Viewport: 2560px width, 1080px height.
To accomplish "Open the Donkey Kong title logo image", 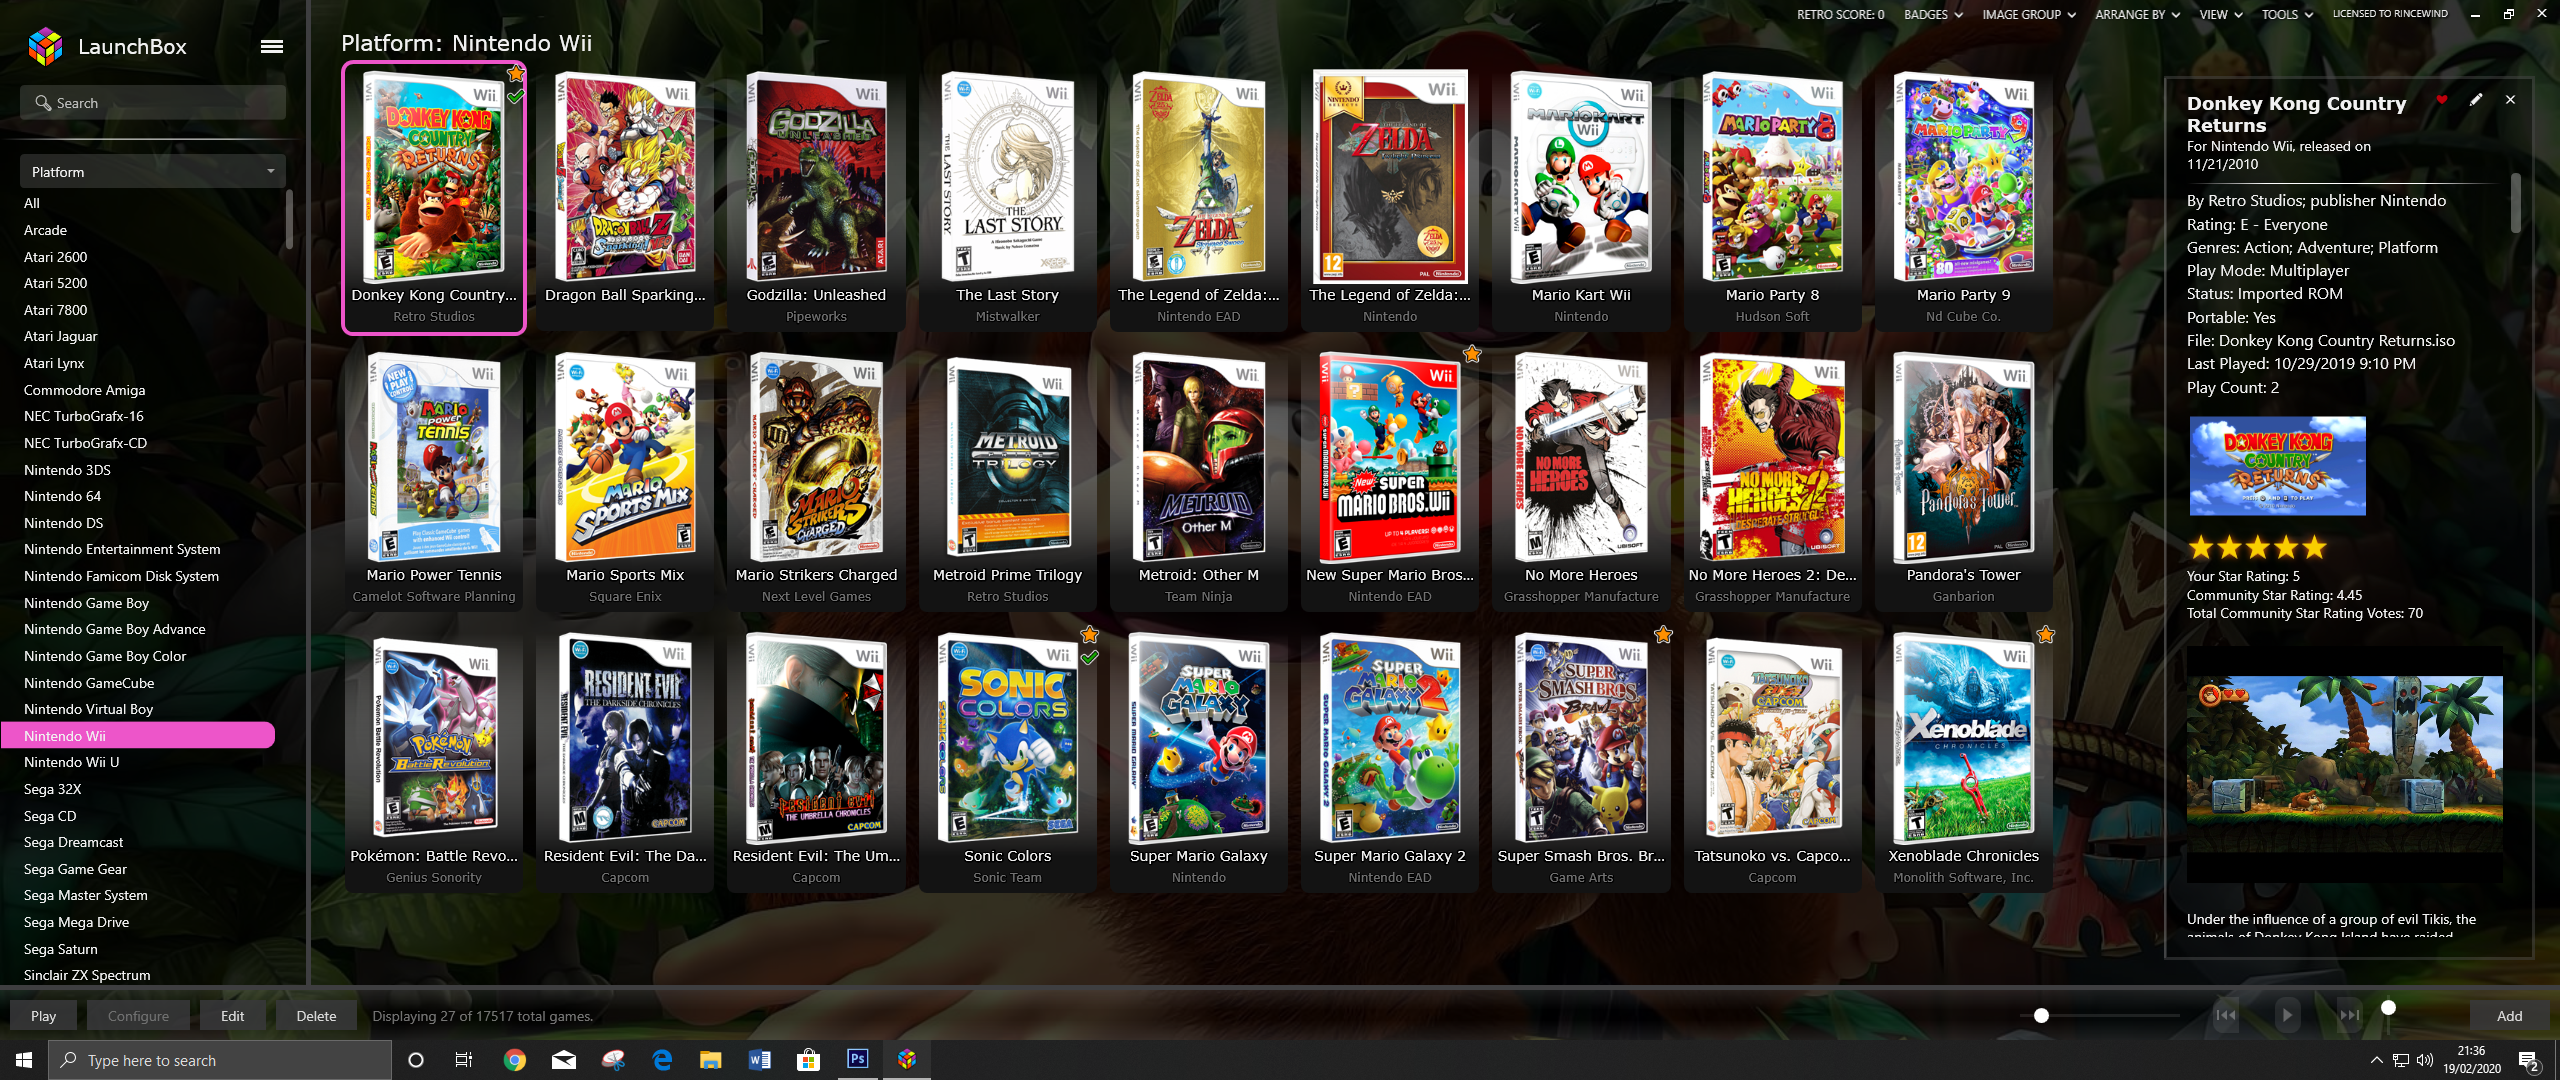I will tap(2277, 466).
